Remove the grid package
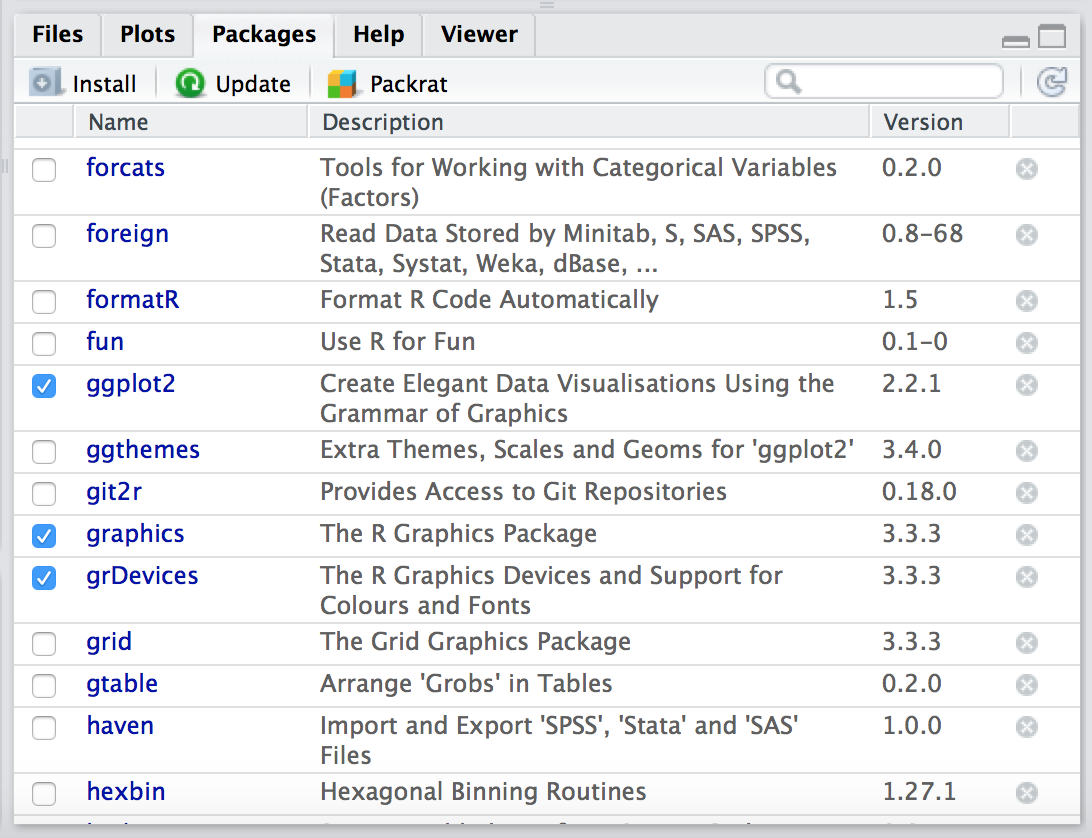The width and height of the screenshot is (1092, 838). 1027,642
